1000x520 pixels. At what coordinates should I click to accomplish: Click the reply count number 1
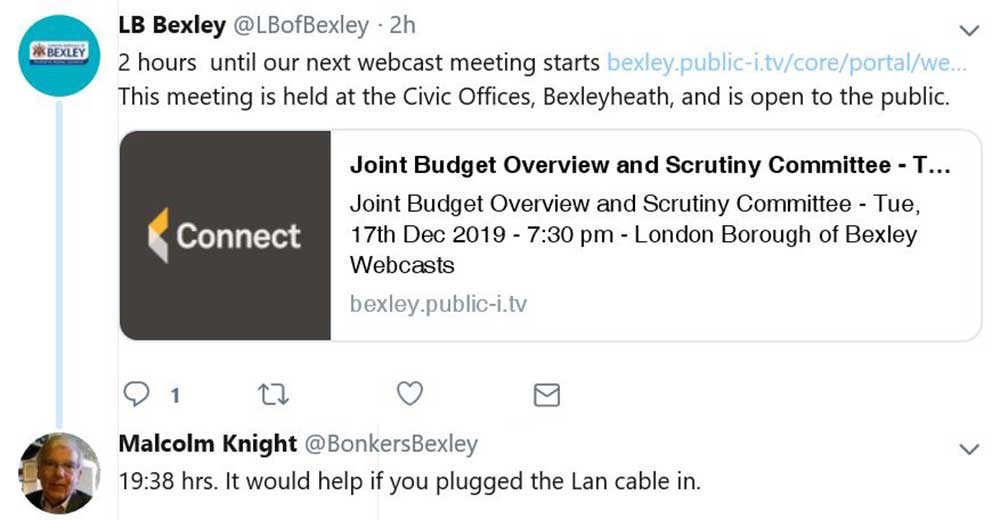tap(175, 396)
